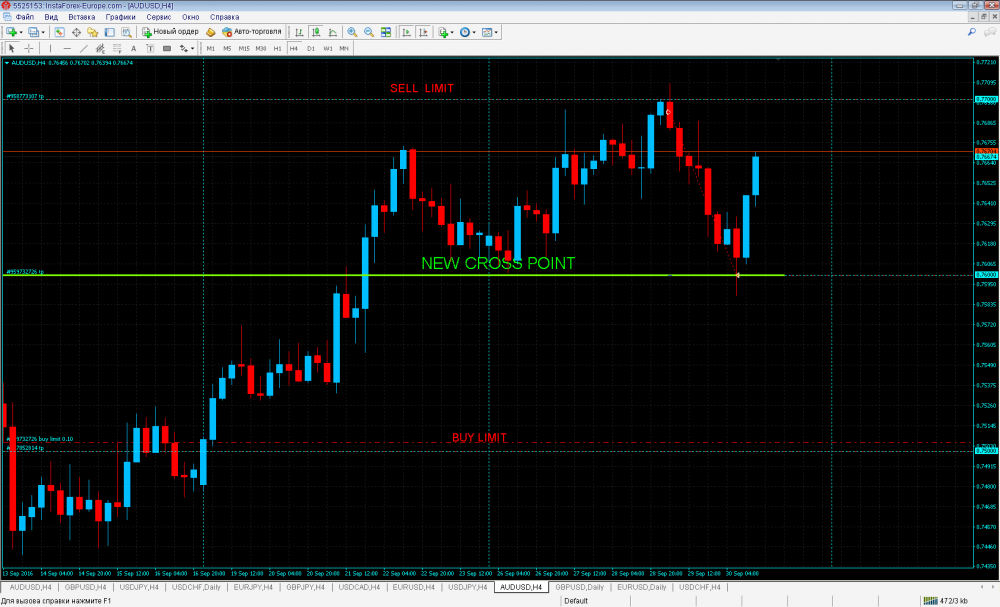Open the chat bubbles icon
The image size is (1000, 607).
click(990, 32)
